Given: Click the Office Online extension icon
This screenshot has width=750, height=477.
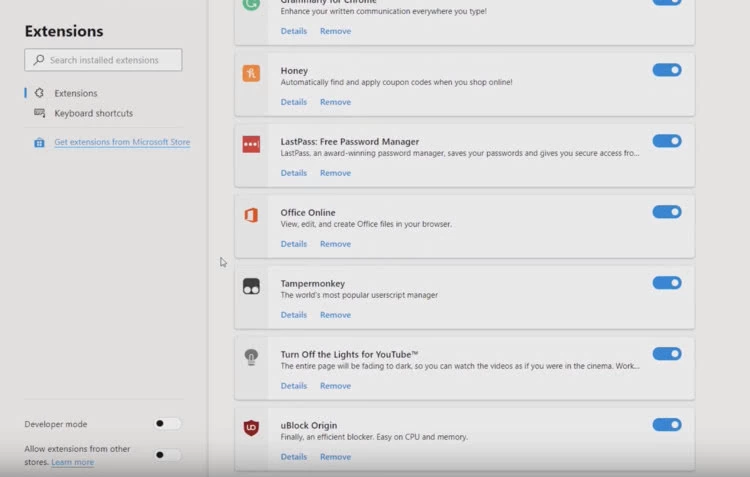Looking at the screenshot, I should pyautogui.click(x=251, y=215).
